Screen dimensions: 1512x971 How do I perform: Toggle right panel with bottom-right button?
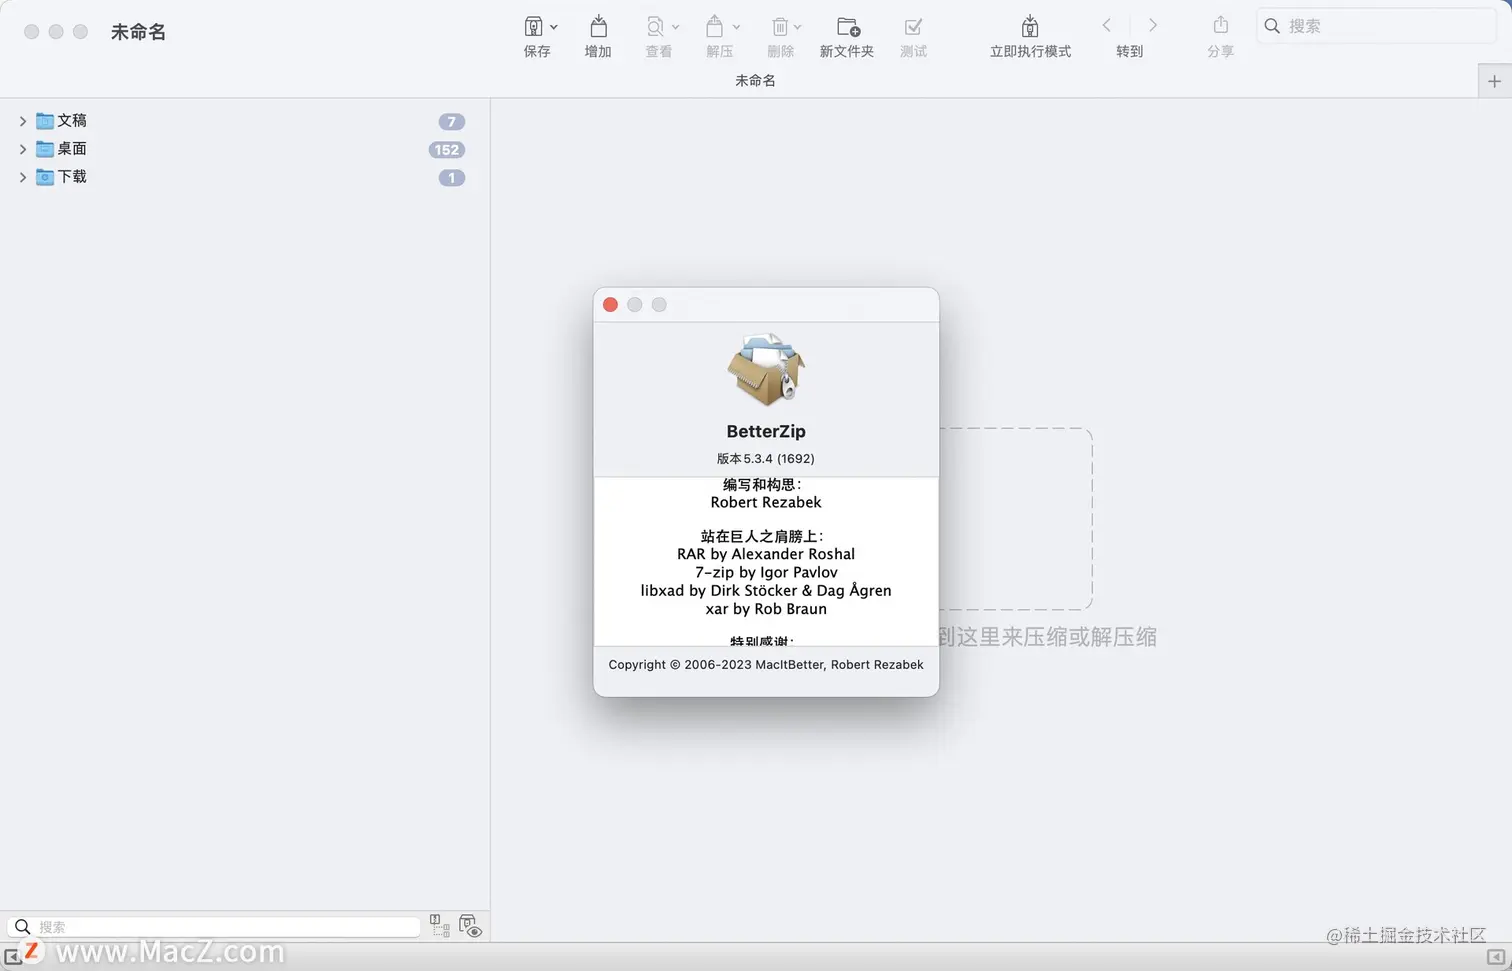[1496, 957]
